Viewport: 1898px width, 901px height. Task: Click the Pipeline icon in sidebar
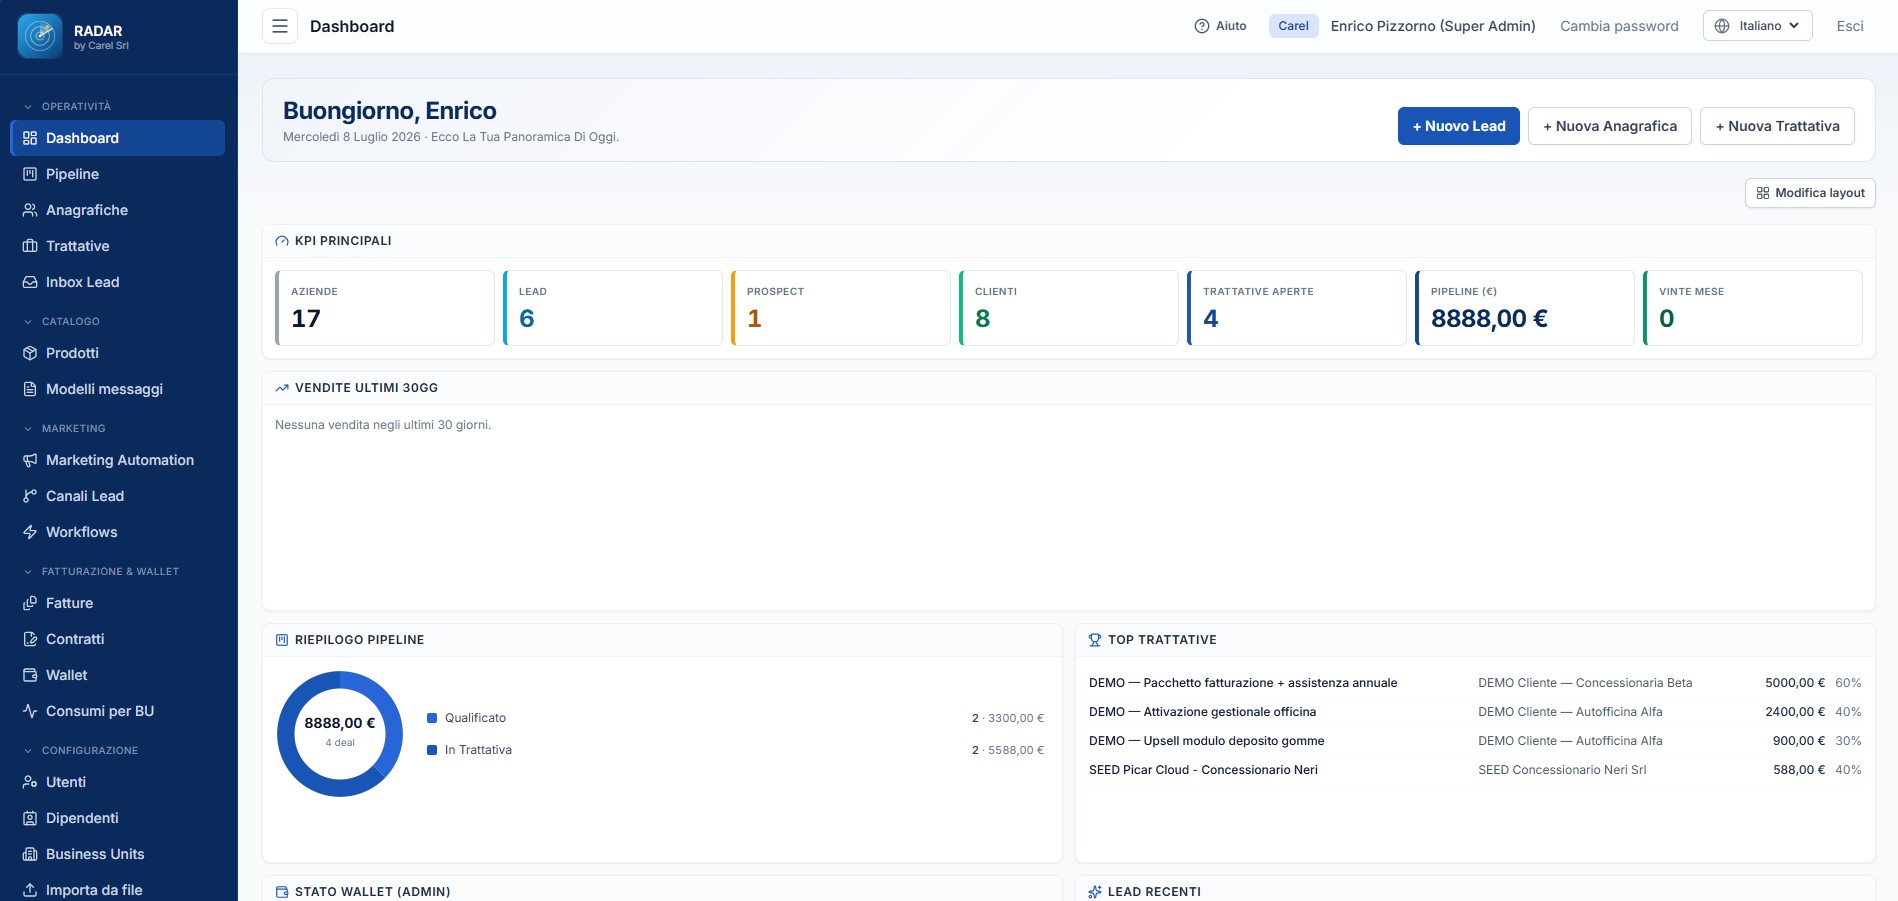[x=30, y=174]
